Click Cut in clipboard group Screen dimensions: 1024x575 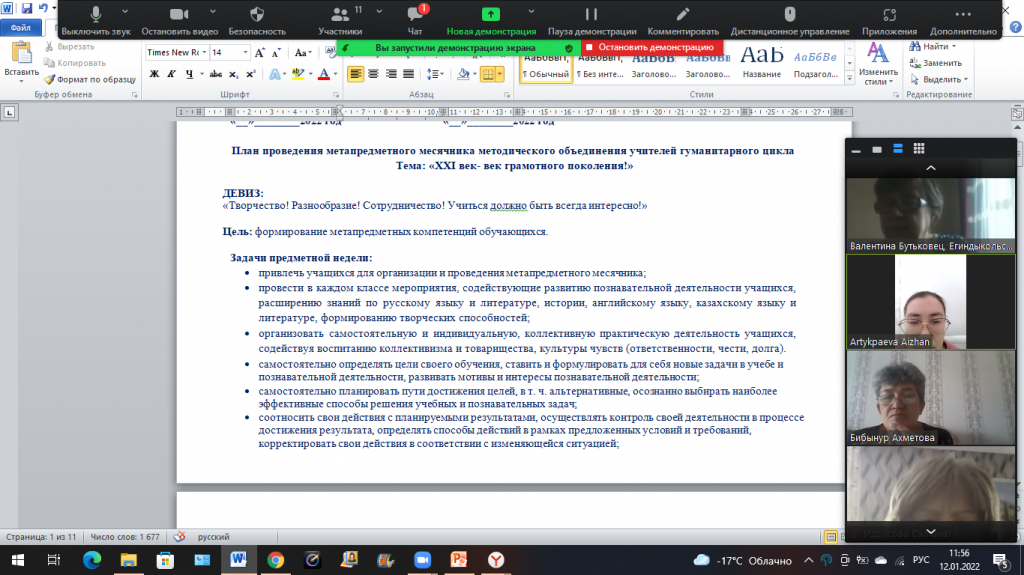(x=69, y=47)
